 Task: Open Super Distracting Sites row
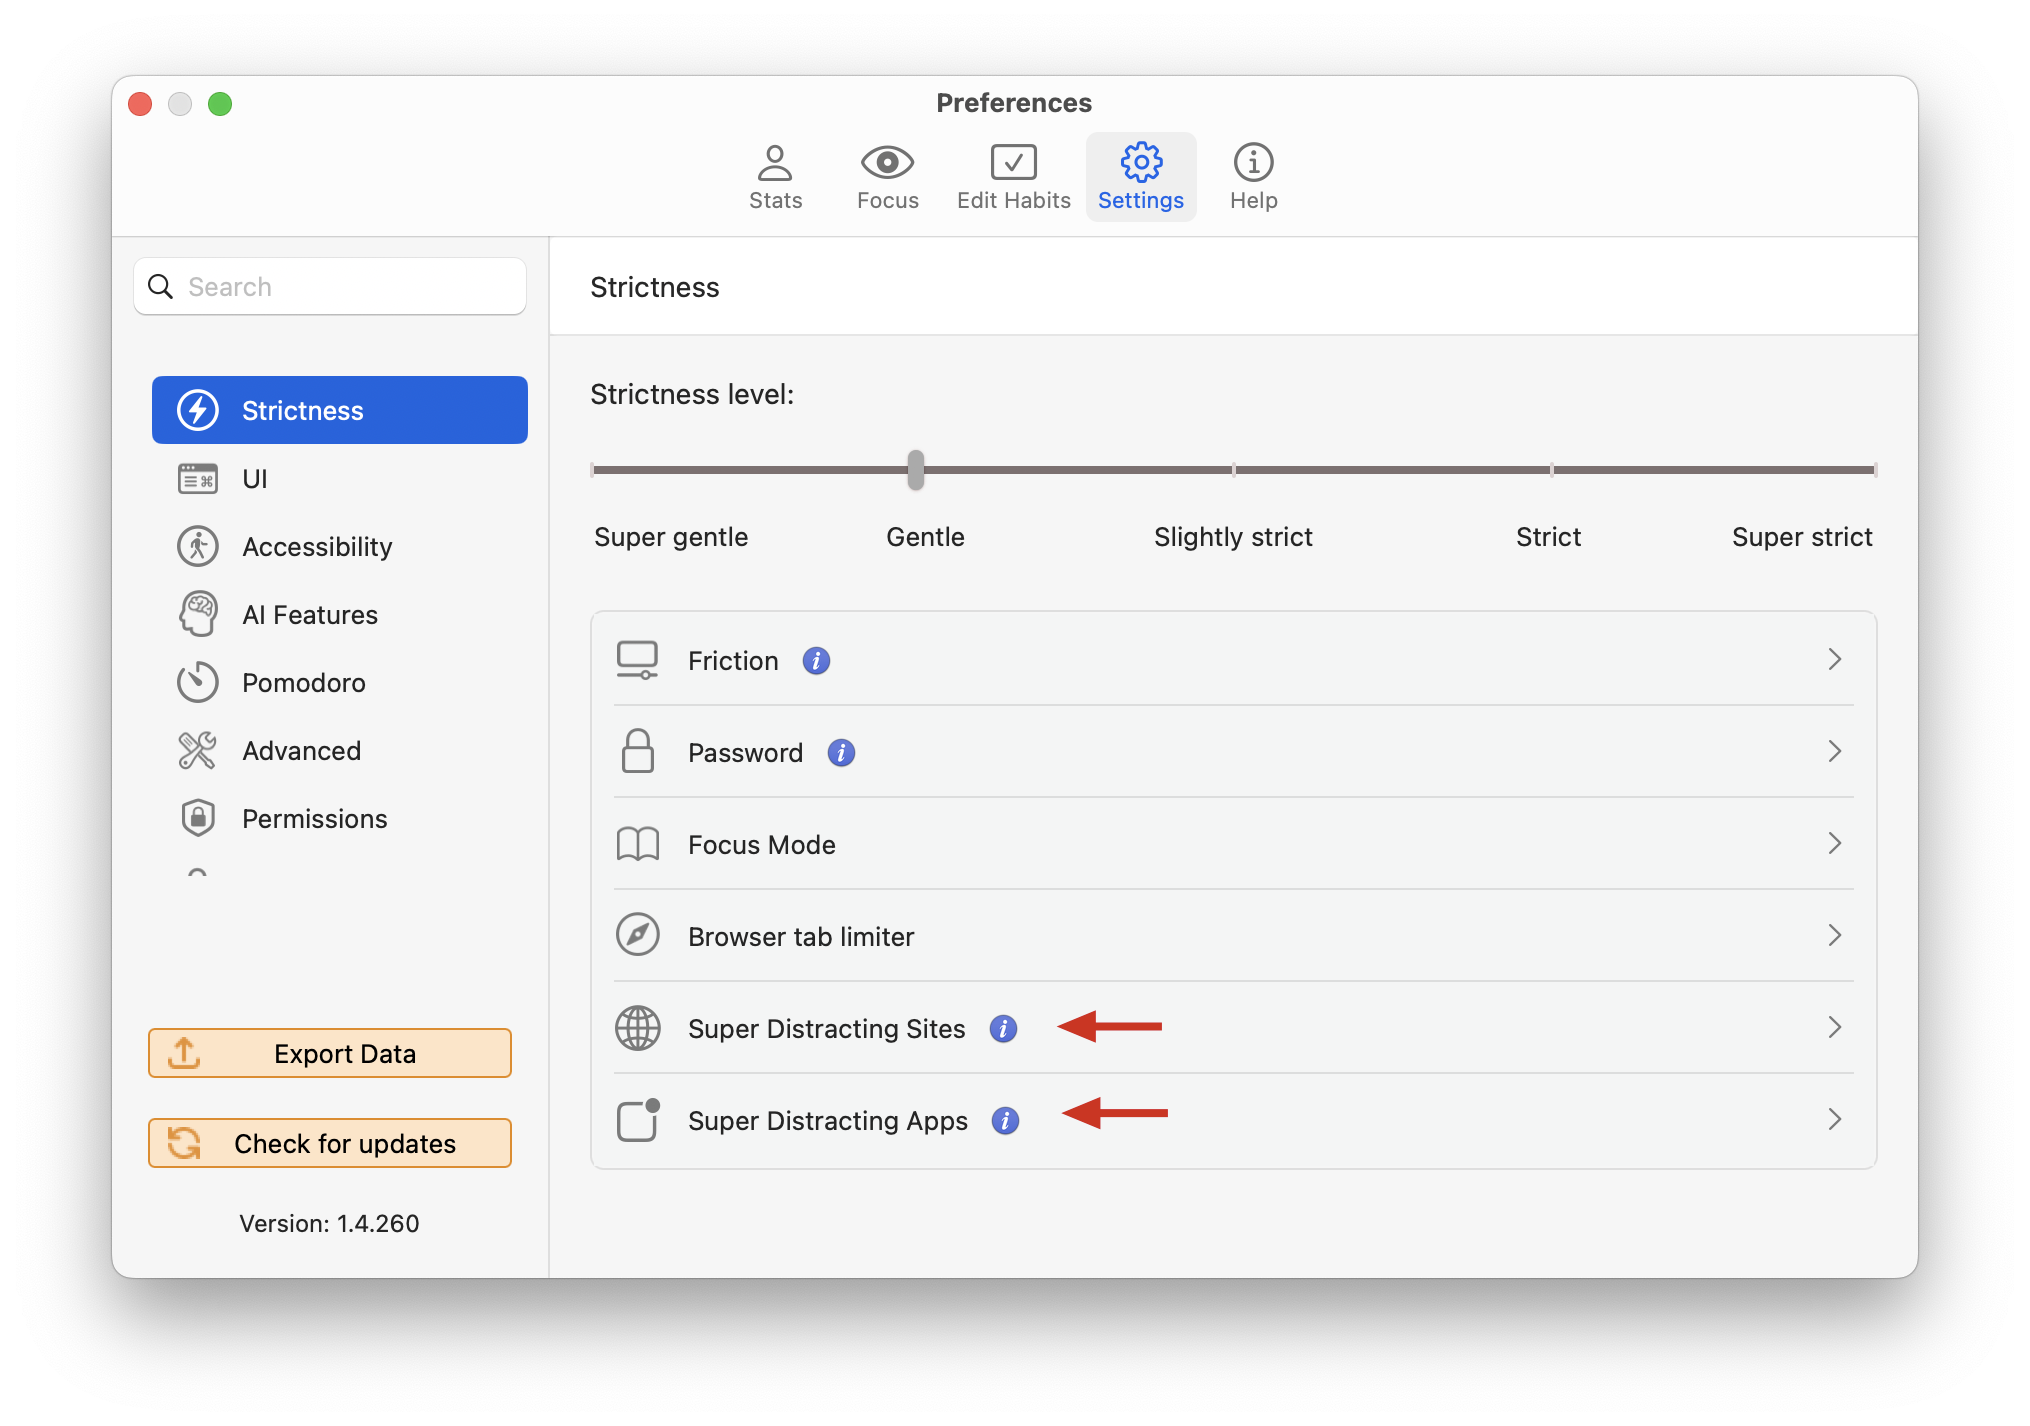pyautogui.click(x=1234, y=1028)
